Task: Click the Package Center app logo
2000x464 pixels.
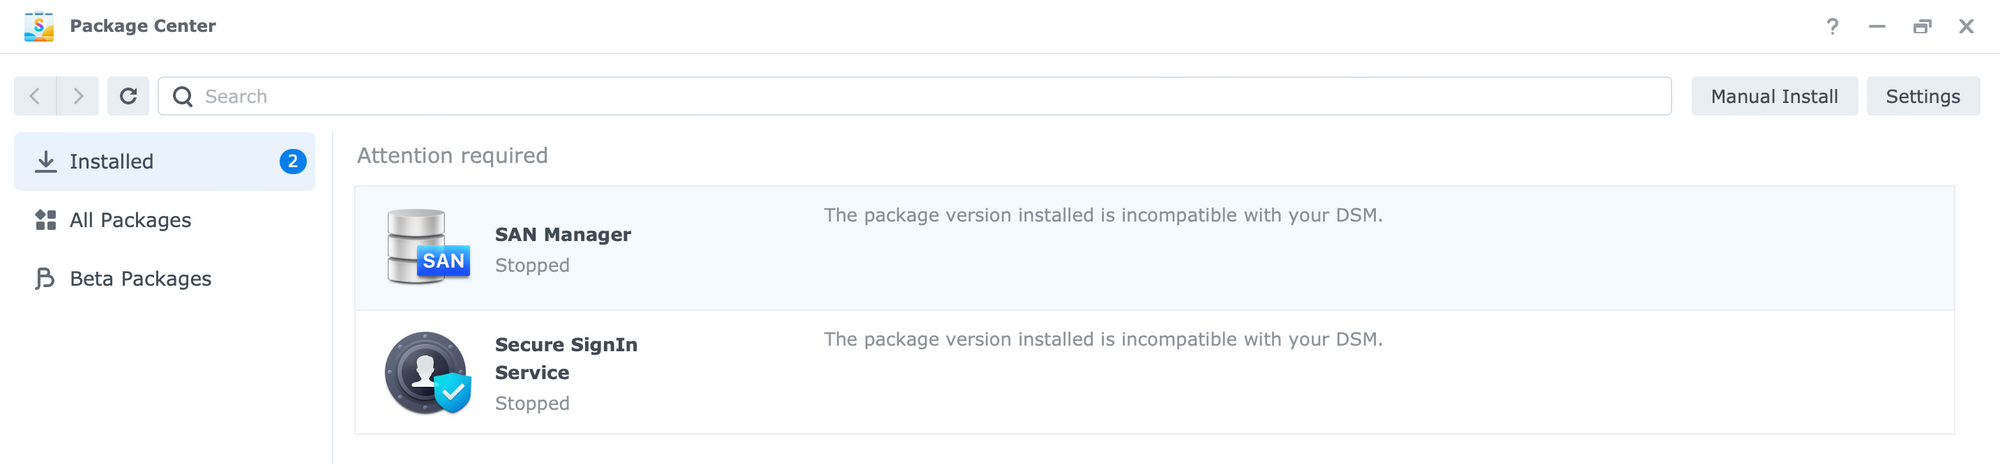Action: pos(39,26)
